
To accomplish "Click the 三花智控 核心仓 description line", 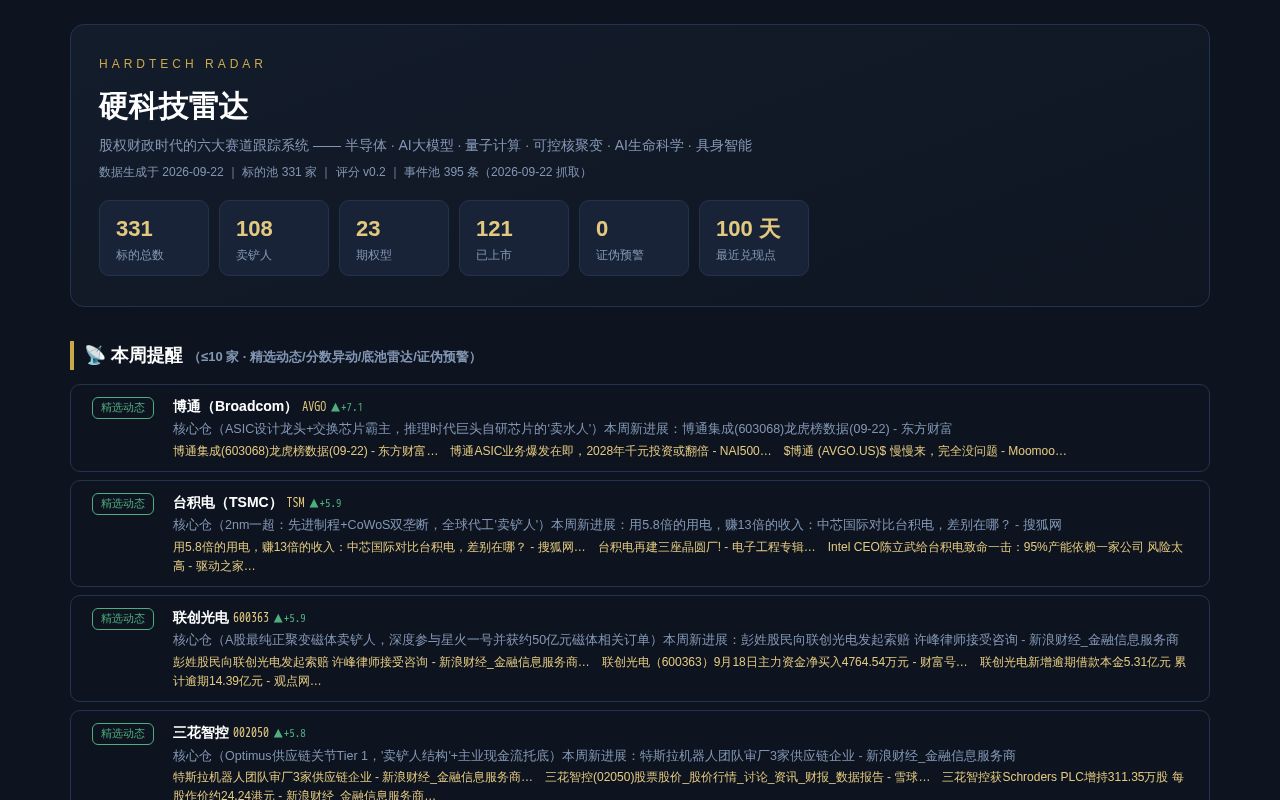I will [x=594, y=756].
